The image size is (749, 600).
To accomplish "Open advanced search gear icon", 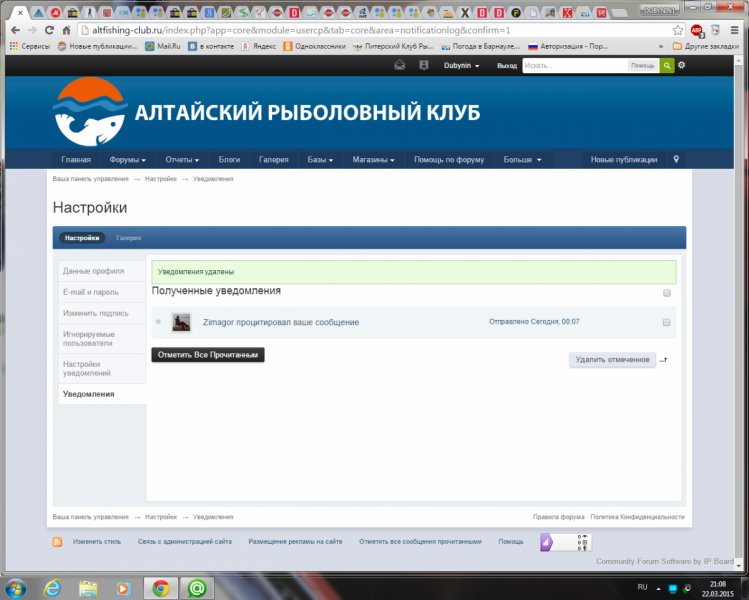I will 682,65.
